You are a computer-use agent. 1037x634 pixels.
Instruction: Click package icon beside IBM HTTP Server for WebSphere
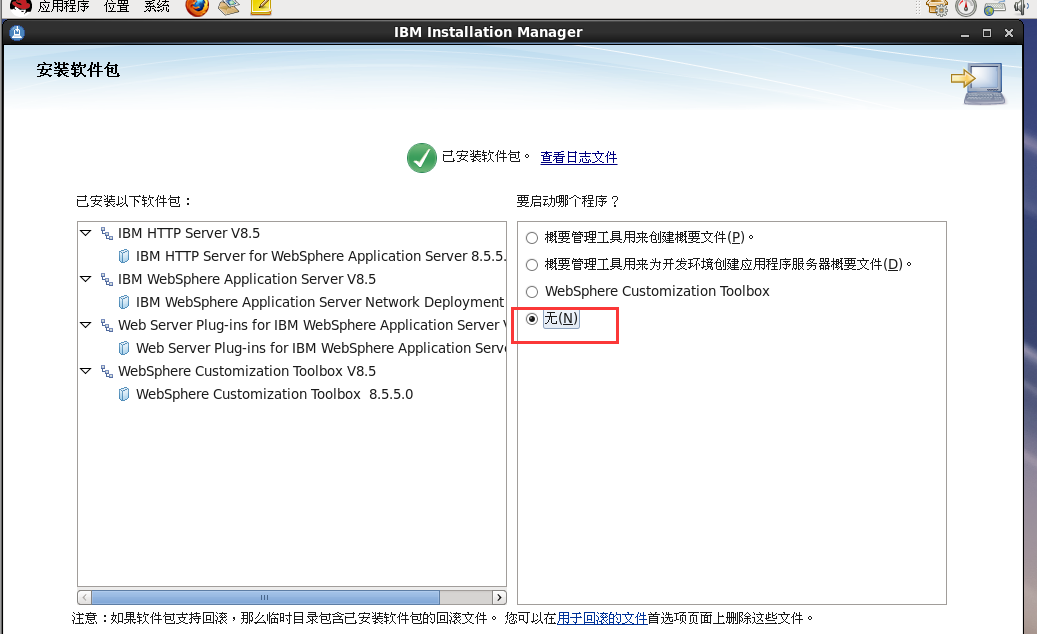[124, 257]
